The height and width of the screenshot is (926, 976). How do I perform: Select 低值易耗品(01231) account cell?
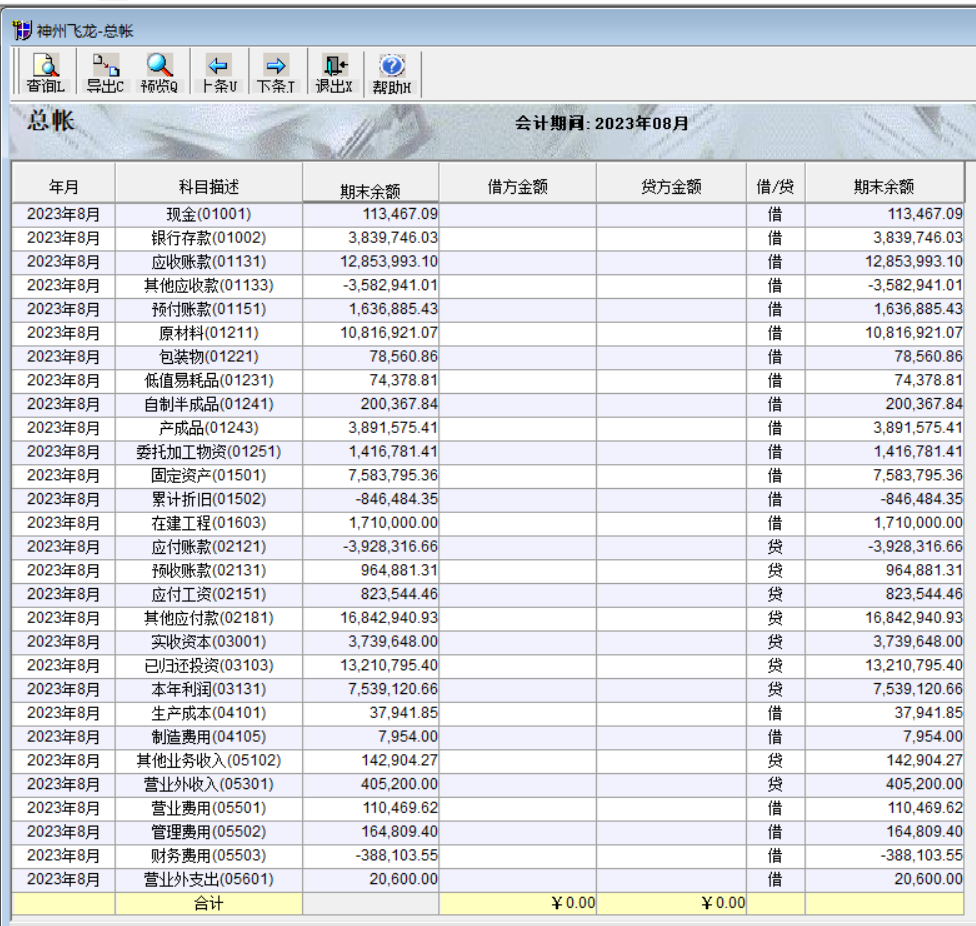pos(209,381)
